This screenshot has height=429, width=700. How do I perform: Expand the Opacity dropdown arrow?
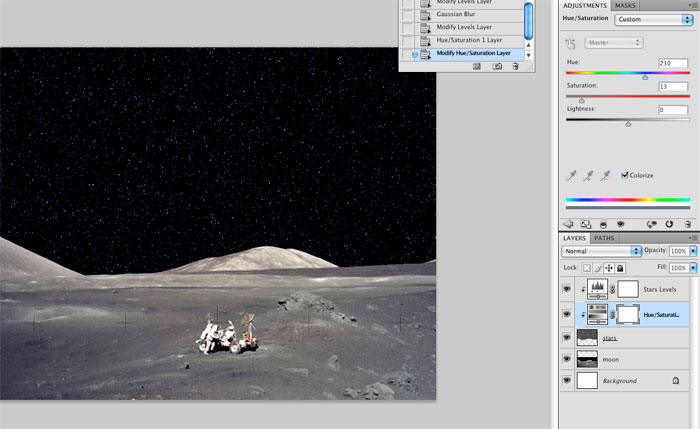point(693,249)
